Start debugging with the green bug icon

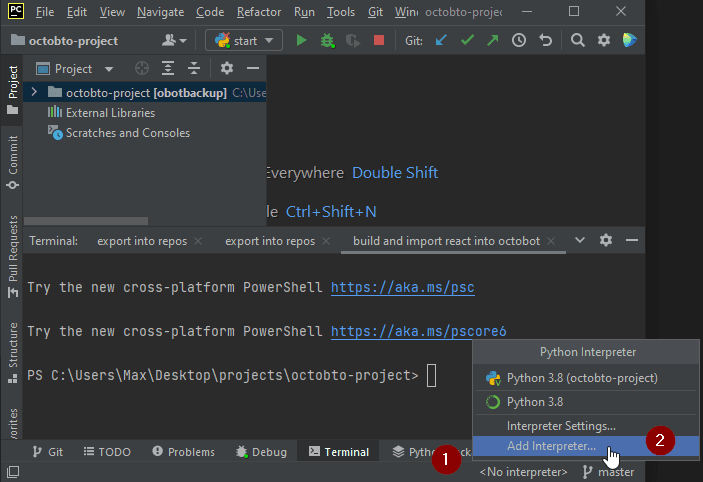(327, 41)
